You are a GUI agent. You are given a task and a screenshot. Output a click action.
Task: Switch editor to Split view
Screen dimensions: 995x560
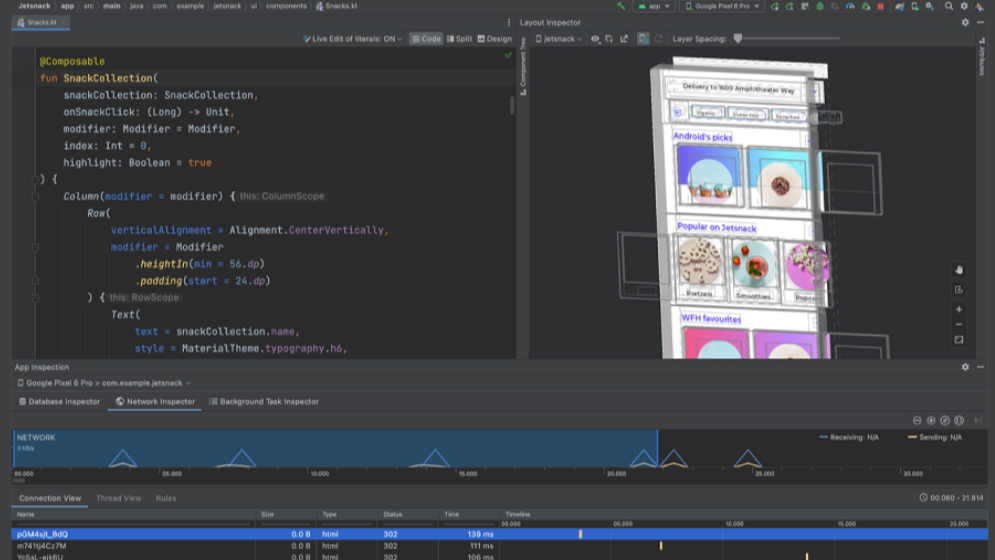click(459, 39)
